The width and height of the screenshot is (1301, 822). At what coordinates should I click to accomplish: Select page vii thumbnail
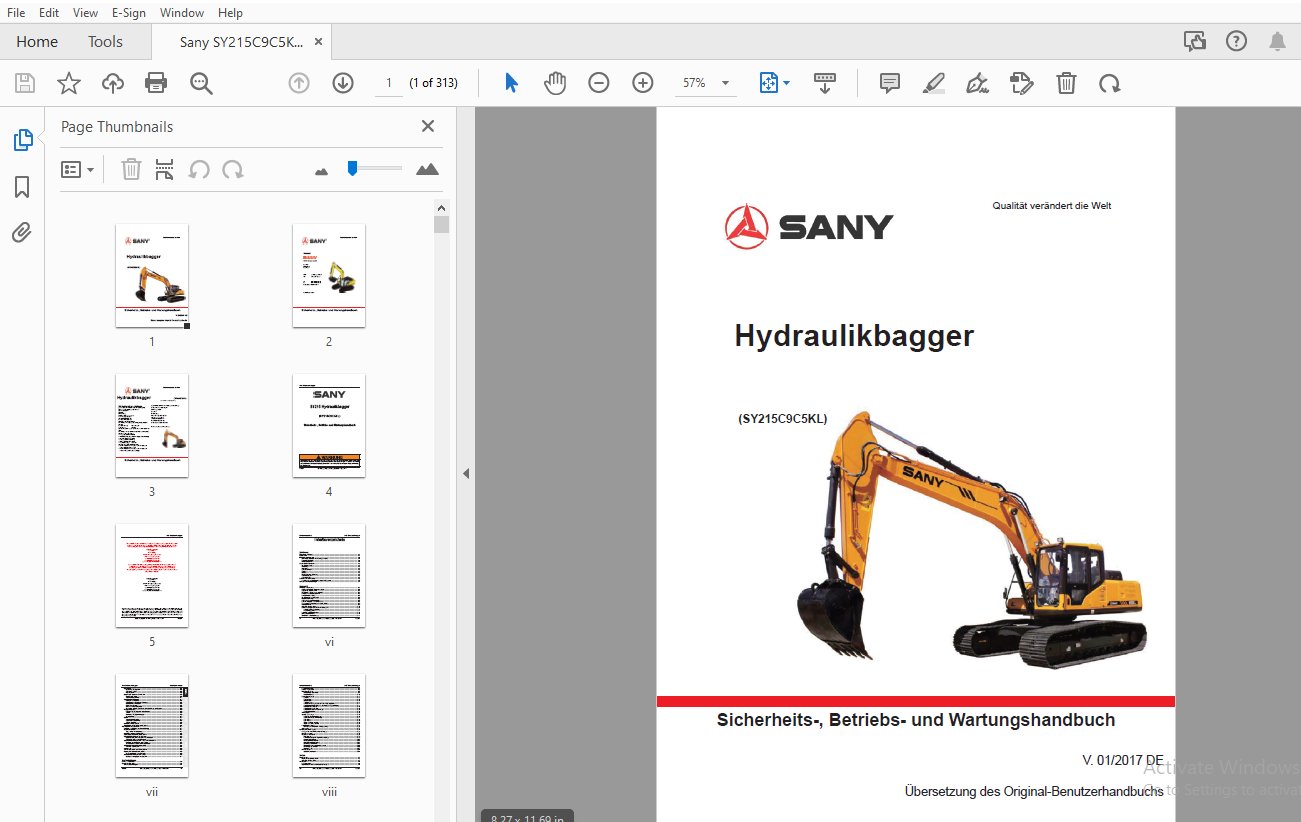click(x=152, y=726)
